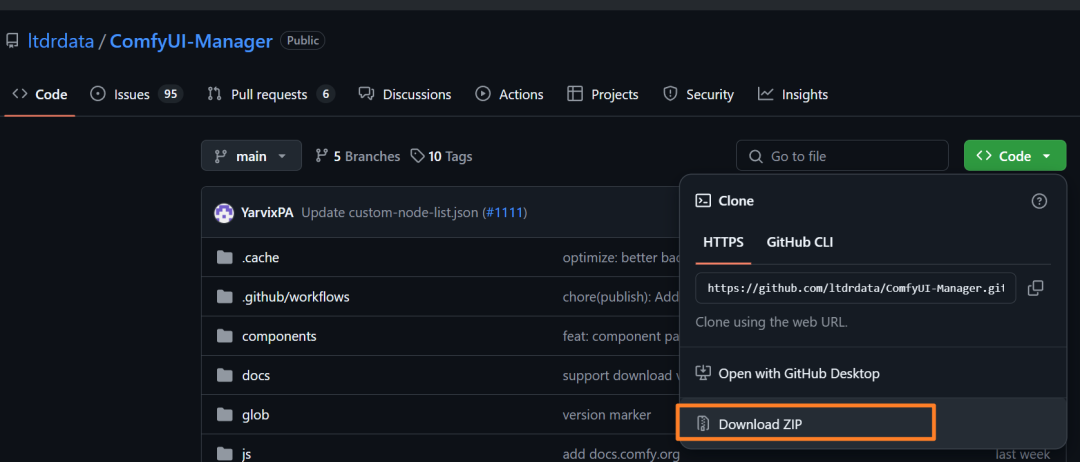Screen dimensions: 1080x462
Task: Open the 'add docs.comfy.org' commit message
Action: 621,454
